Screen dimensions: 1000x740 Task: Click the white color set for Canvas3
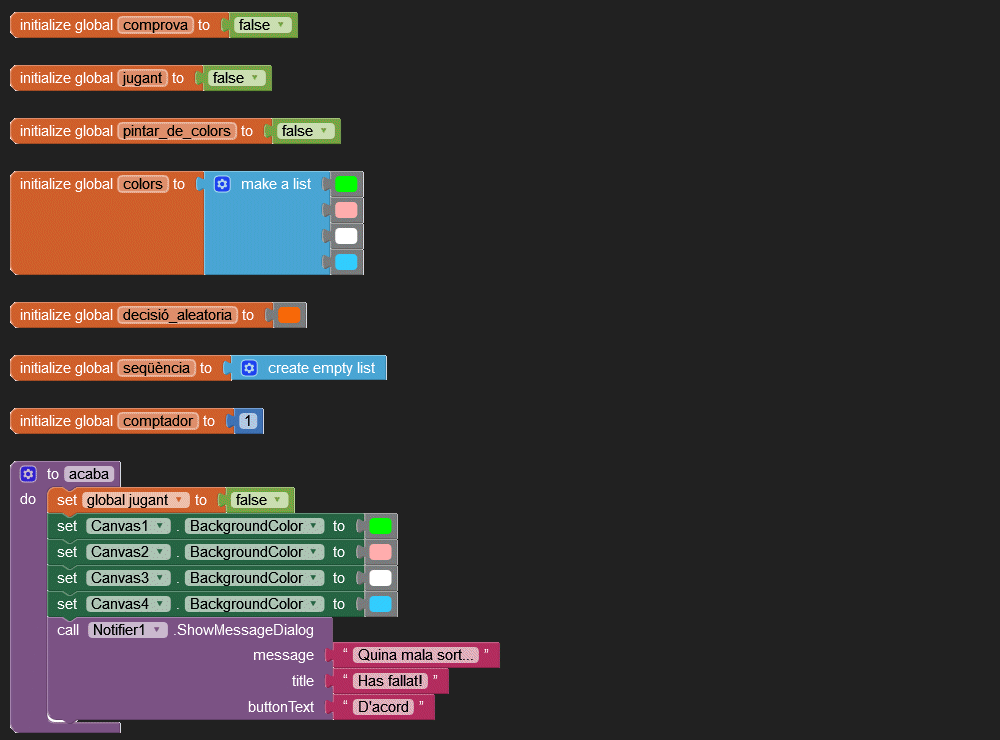[x=380, y=578]
